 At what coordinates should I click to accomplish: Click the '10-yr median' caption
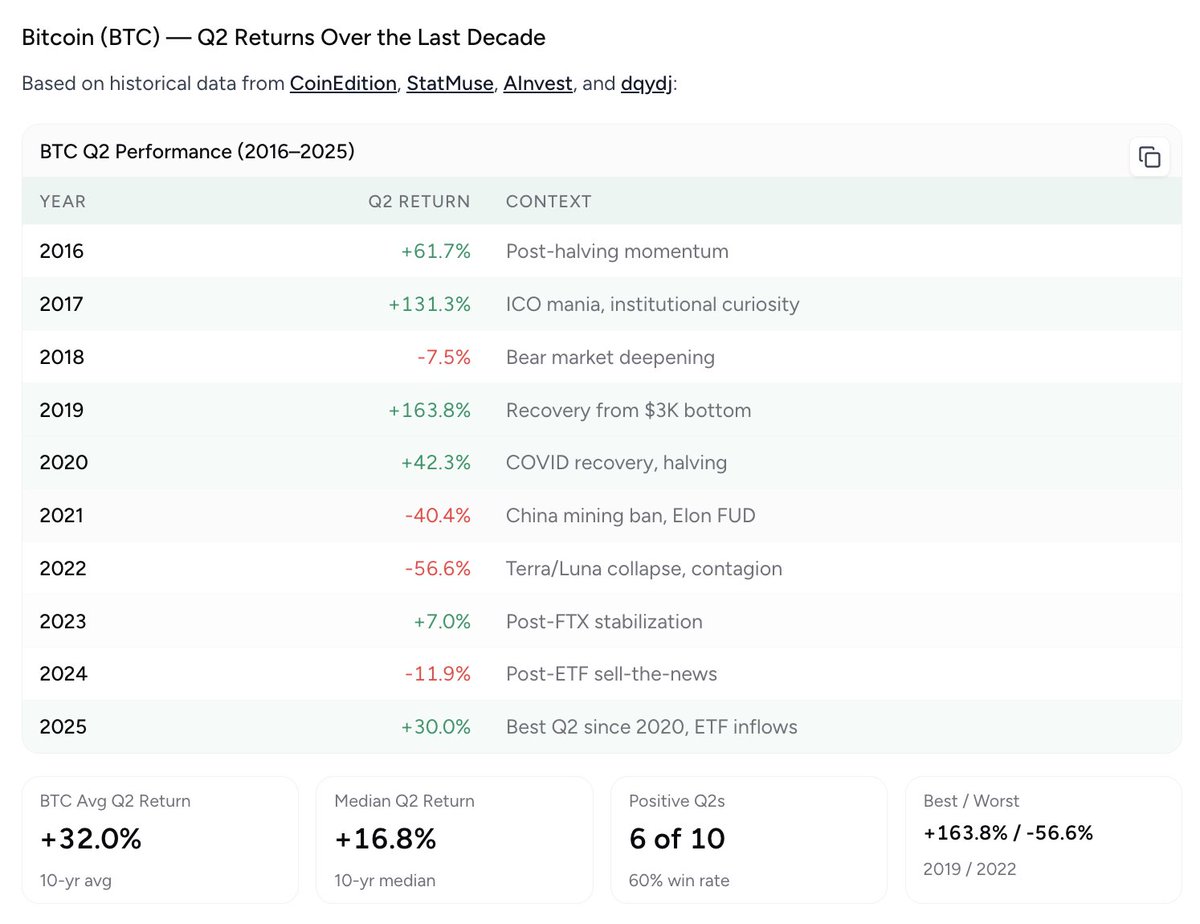coord(385,881)
